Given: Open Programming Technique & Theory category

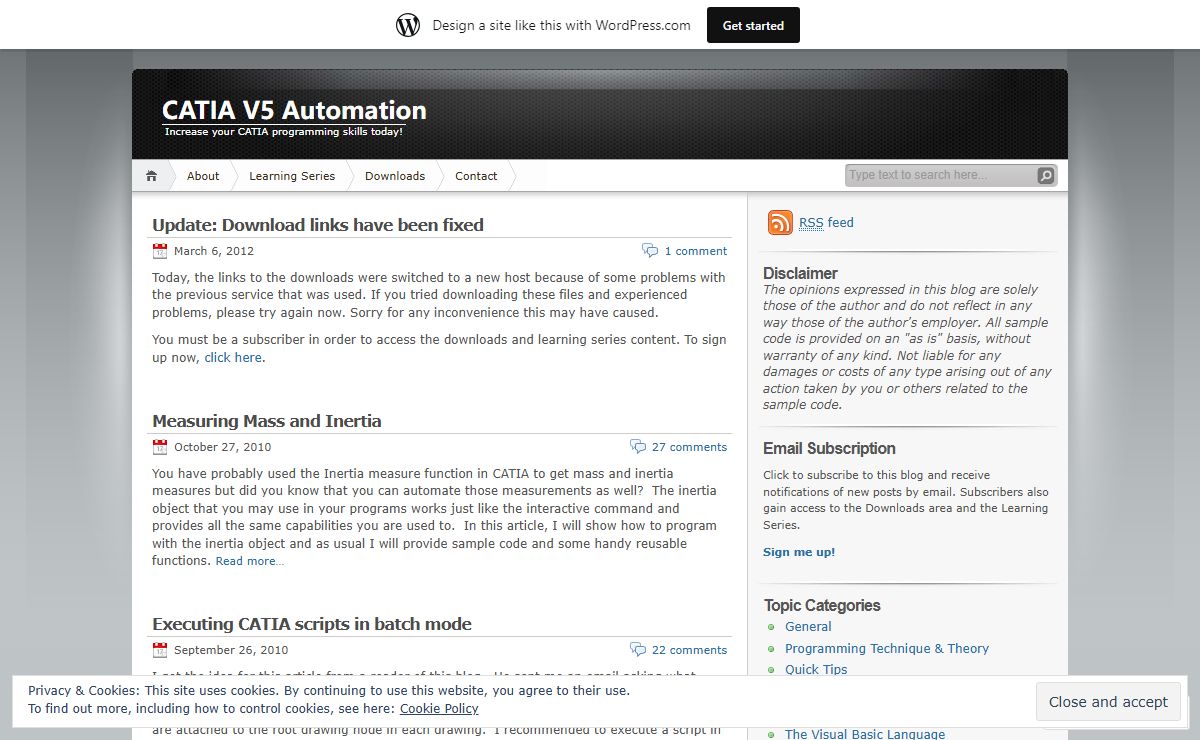Looking at the screenshot, I should pos(887,649).
